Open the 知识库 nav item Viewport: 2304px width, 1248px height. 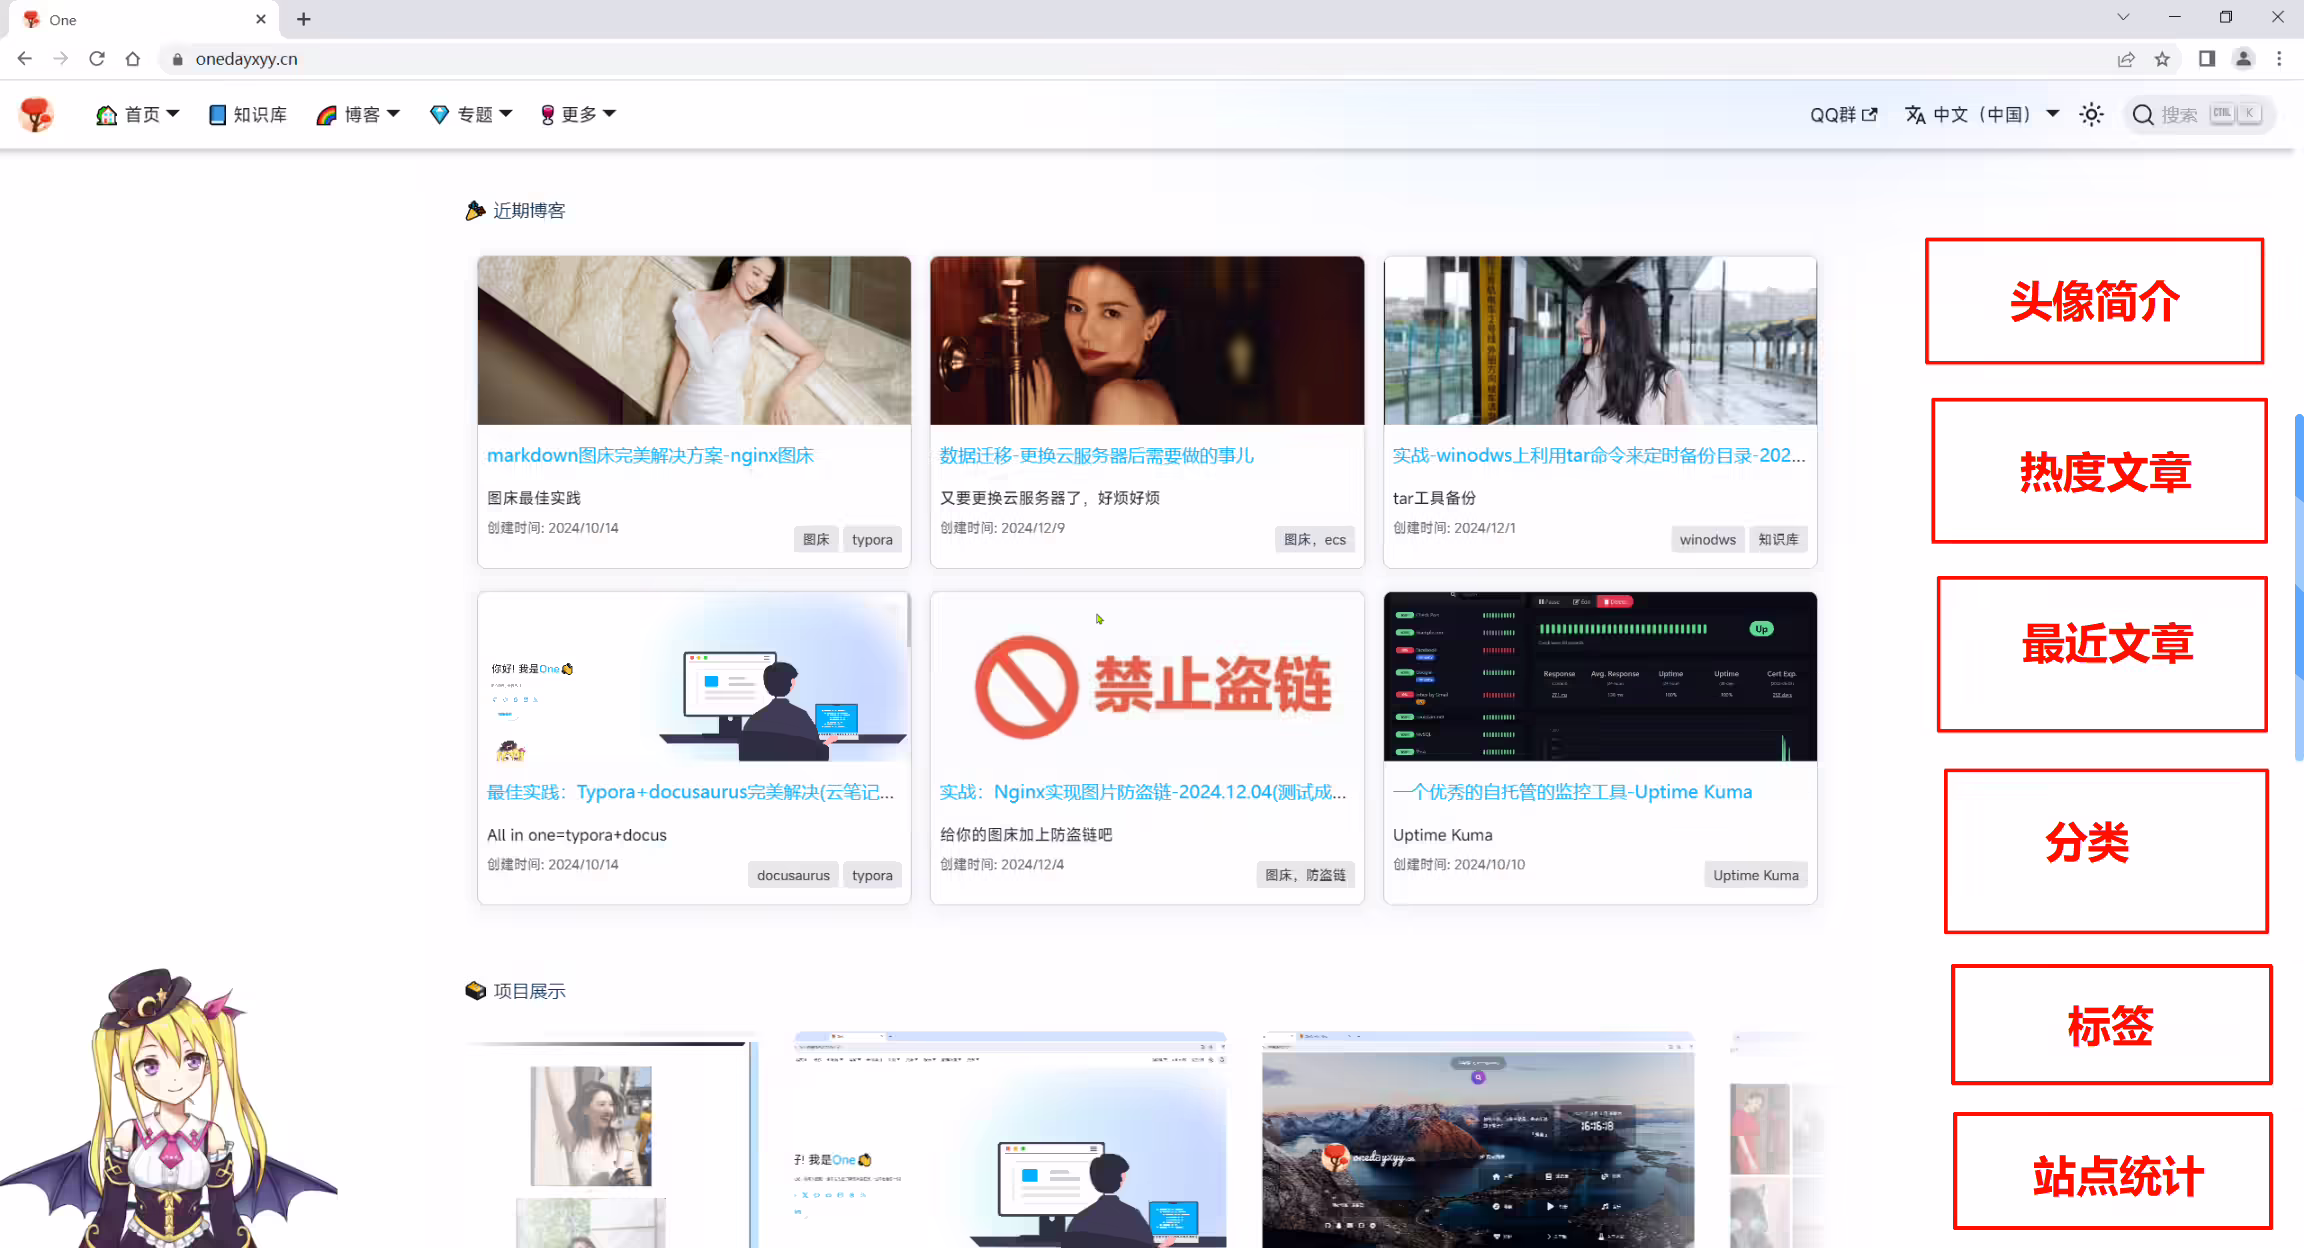tap(248, 115)
